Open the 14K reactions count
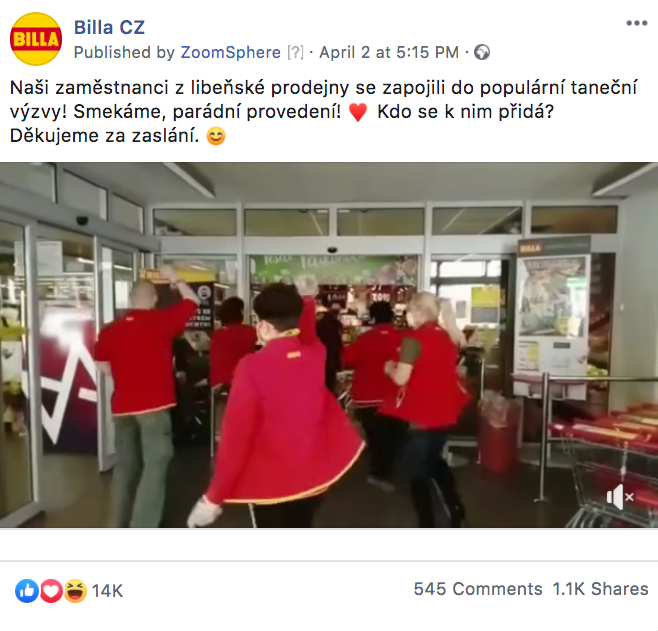 107,591
